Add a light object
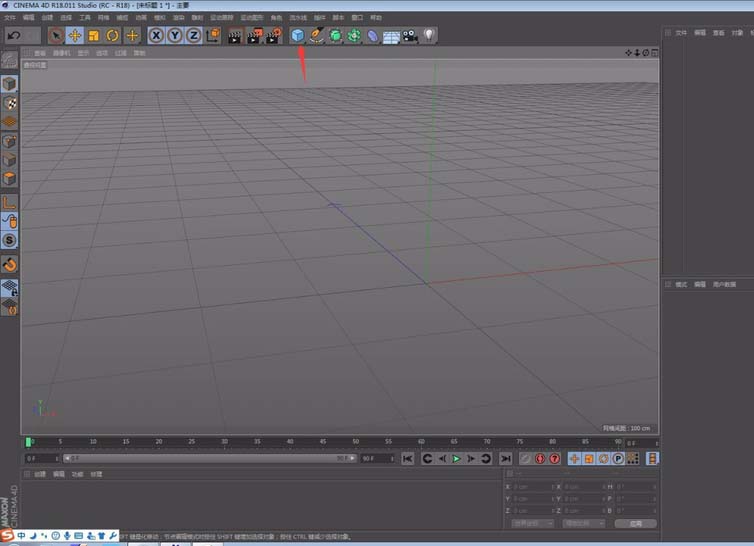The width and height of the screenshot is (754, 546). [428, 36]
